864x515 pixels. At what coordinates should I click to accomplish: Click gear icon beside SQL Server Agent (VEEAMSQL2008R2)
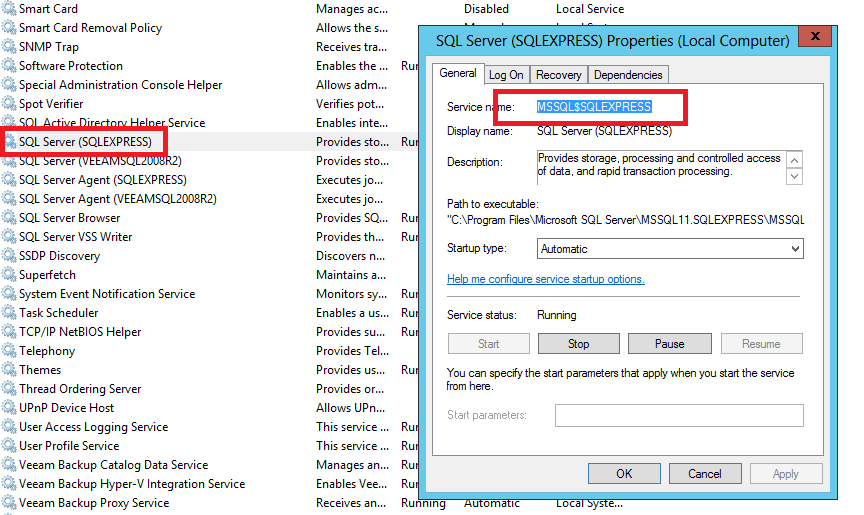click(x=9, y=199)
